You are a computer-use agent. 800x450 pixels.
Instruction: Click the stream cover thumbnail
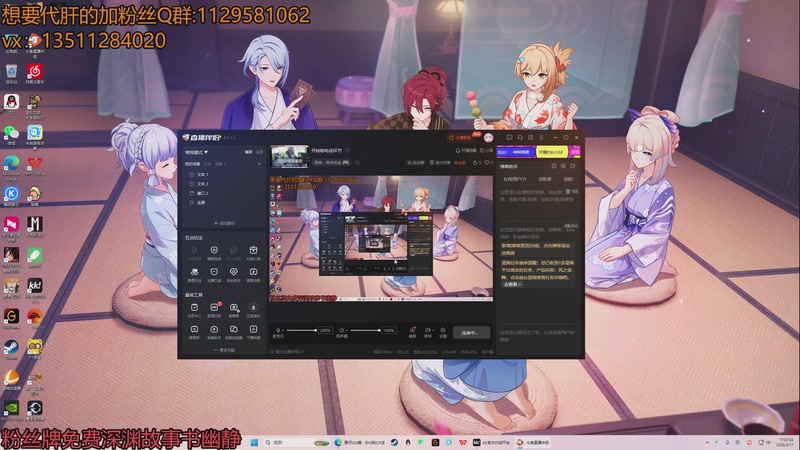(x=289, y=157)
